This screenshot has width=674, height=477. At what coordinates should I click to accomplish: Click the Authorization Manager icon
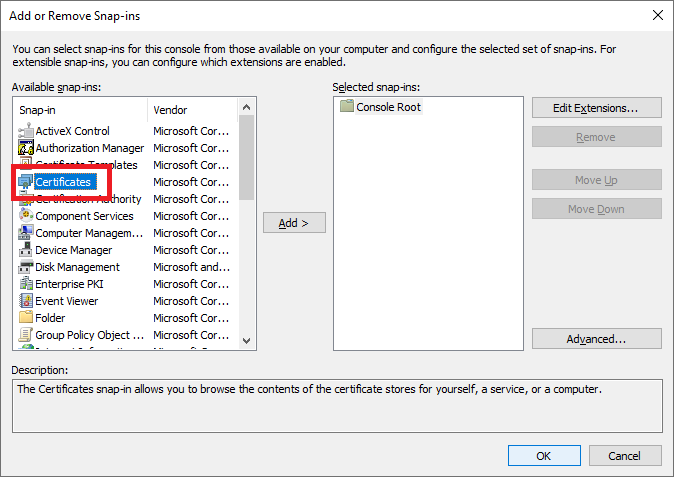26,148
